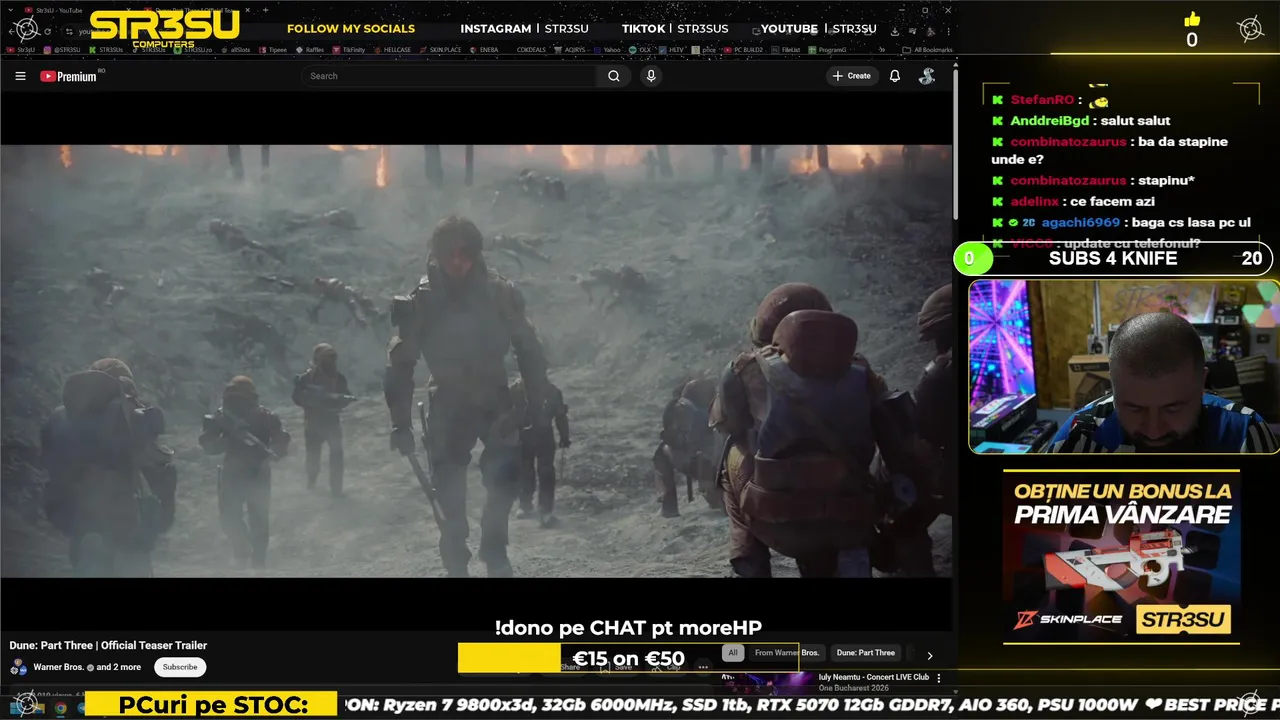Open the account avatar menu
The width and height of the screenshot is (1280, 720).
pyautogui.click(x=927, y=76)
